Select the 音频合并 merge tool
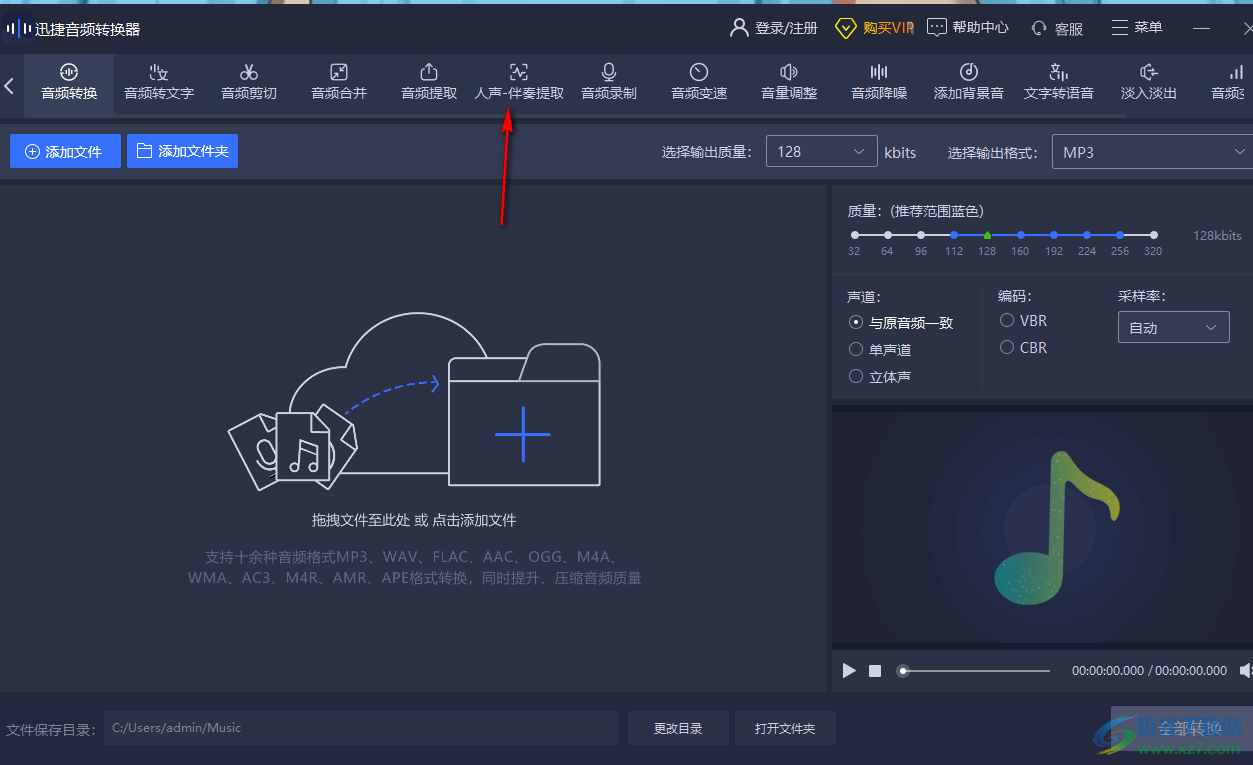This screenshot has width=1253, height=765. coord(339,82)
